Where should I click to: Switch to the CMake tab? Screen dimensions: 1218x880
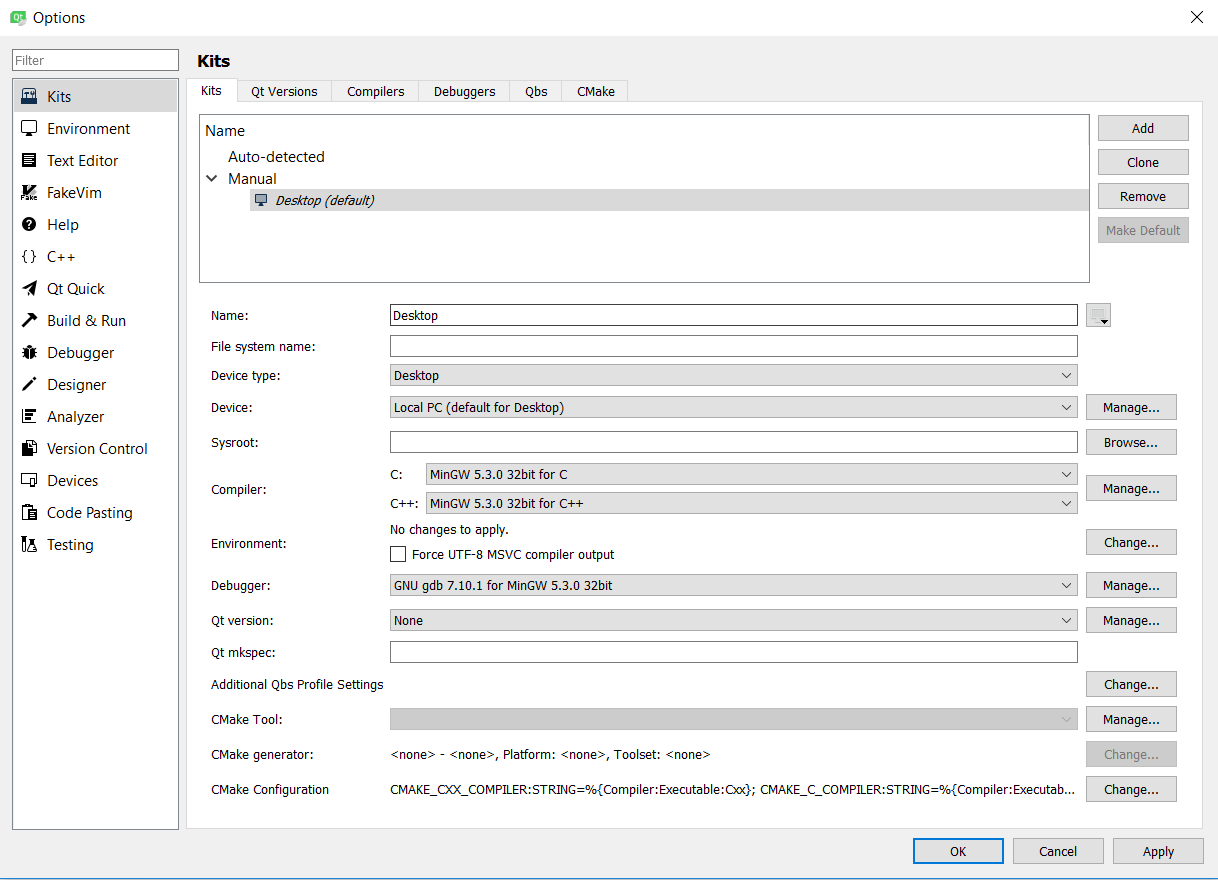[x=596, y=91]
